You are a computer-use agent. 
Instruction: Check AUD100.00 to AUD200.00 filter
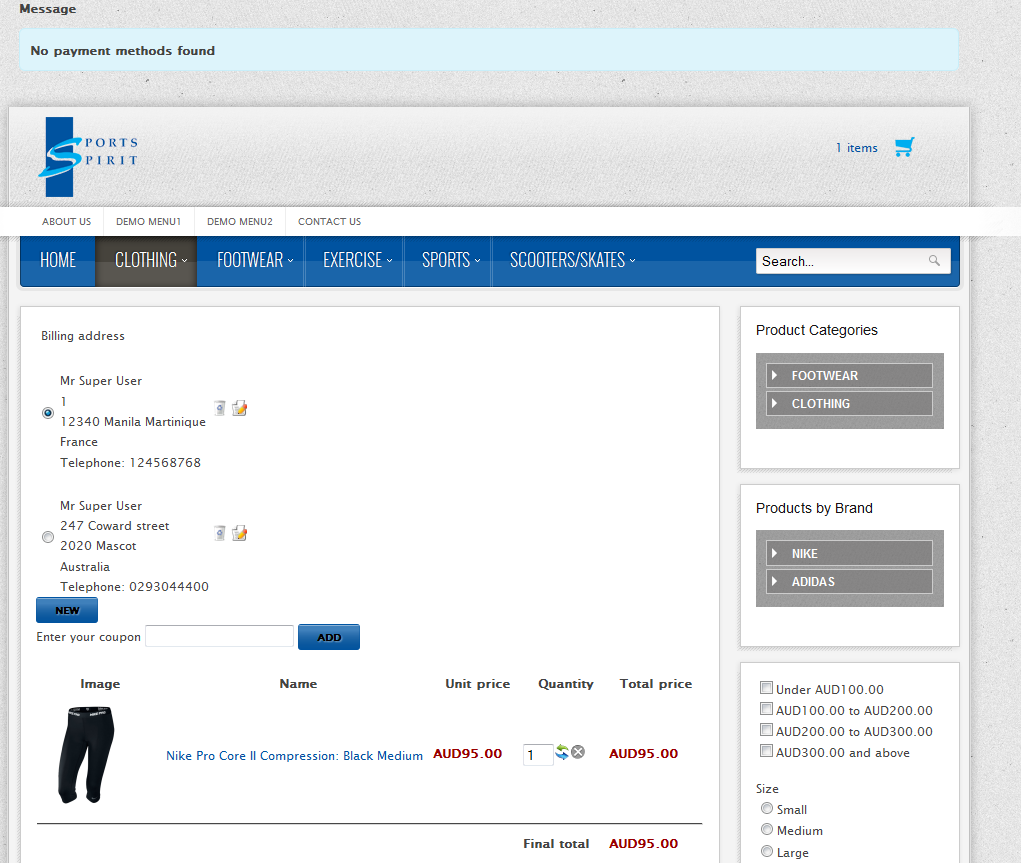(766, 709)
